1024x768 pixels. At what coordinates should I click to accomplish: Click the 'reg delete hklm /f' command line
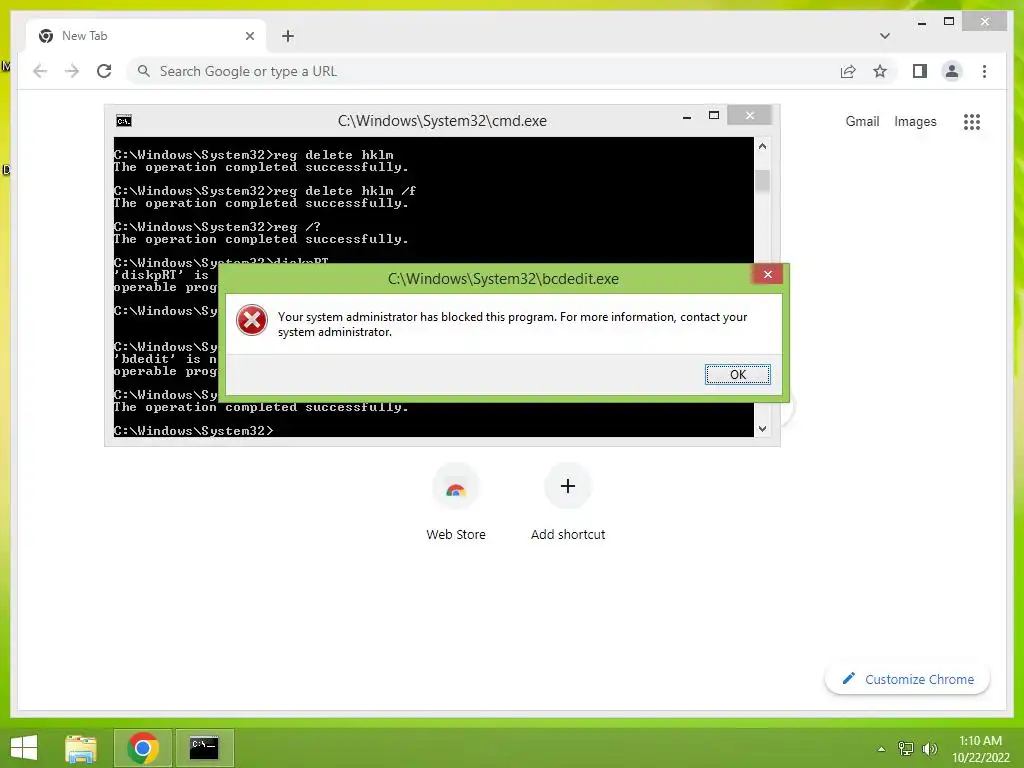tap(264, 191)
